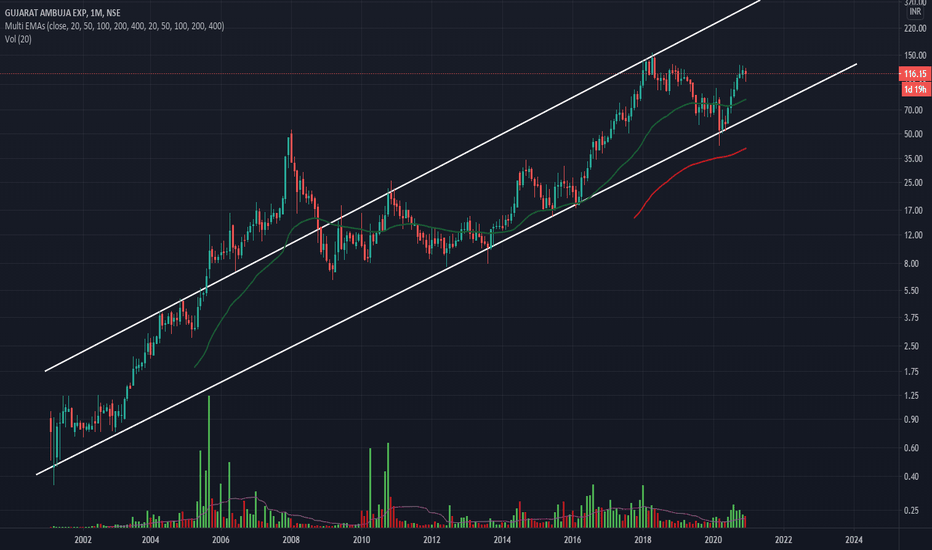Click the 2008 time axis label
The height and width of the screenshot is (550, 932).
pyautogui.click(x=291, y=540)
